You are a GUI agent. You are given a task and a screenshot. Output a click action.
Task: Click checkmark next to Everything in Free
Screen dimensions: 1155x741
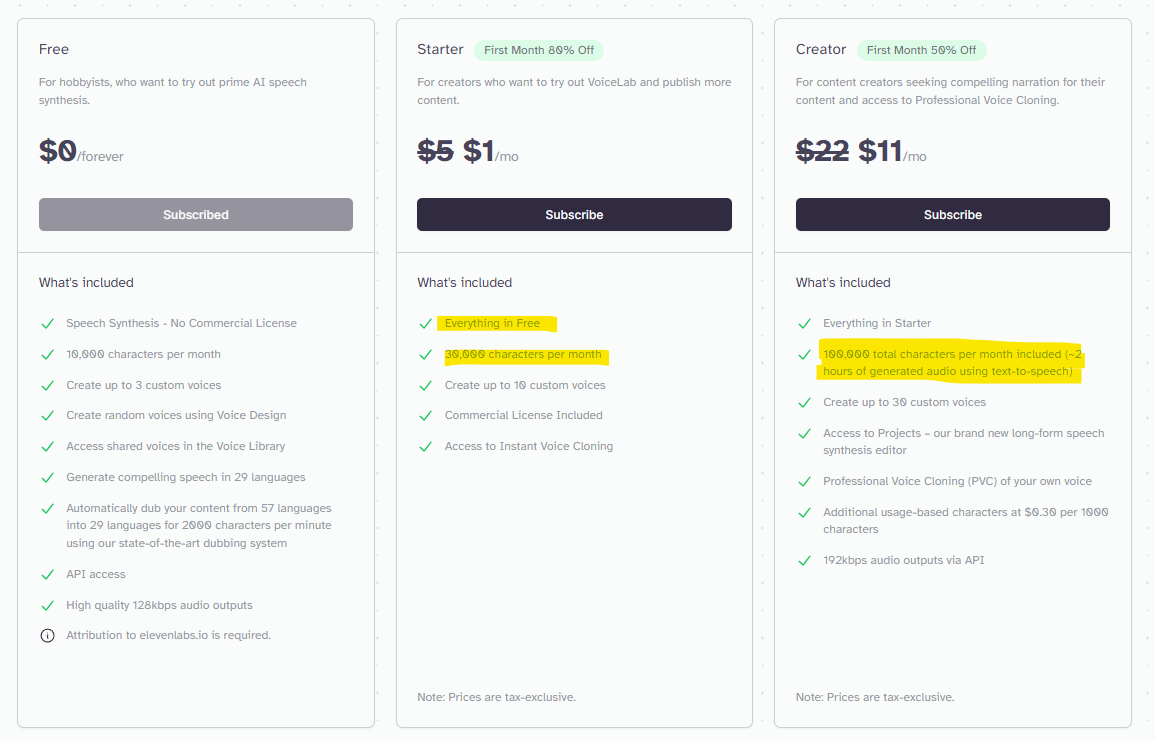(426, 323)
